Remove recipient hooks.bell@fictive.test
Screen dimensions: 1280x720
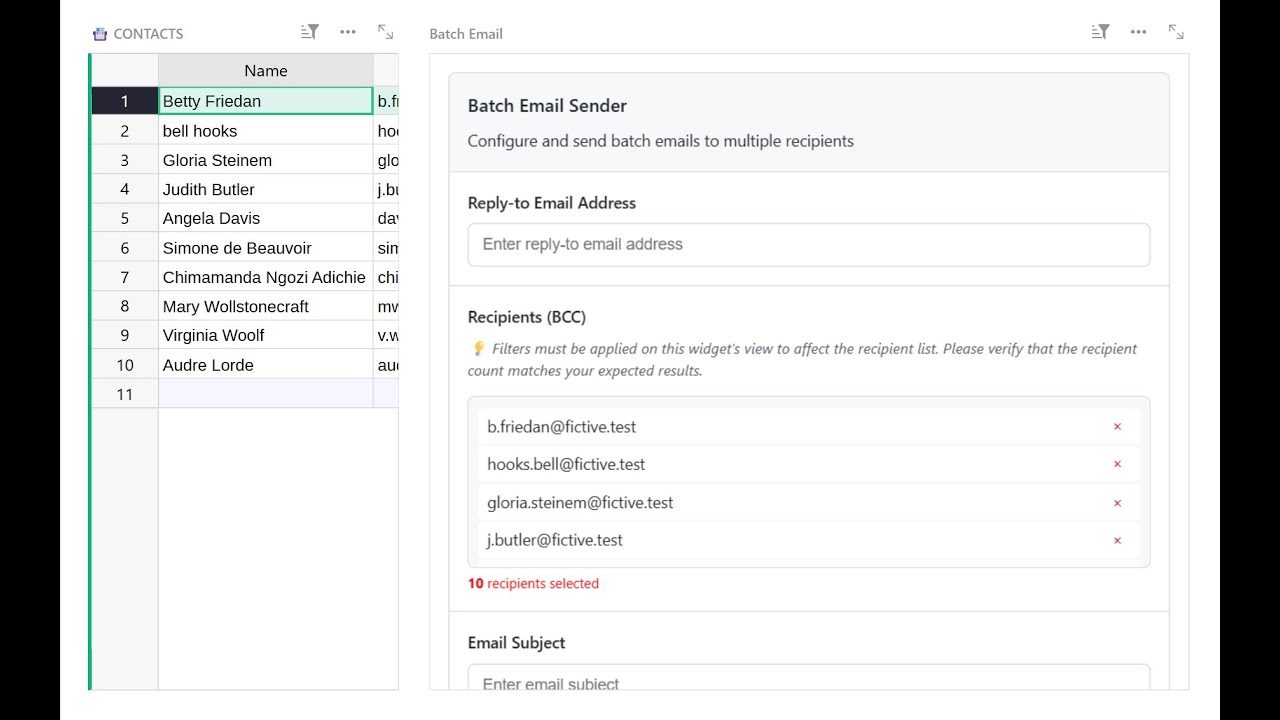click(1117, 464)
